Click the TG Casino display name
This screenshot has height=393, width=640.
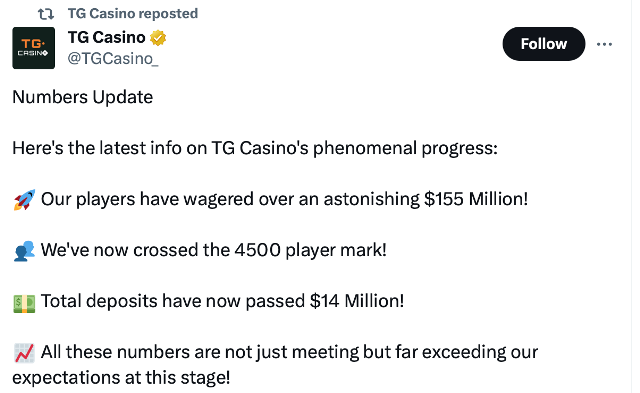coord(107,38)
